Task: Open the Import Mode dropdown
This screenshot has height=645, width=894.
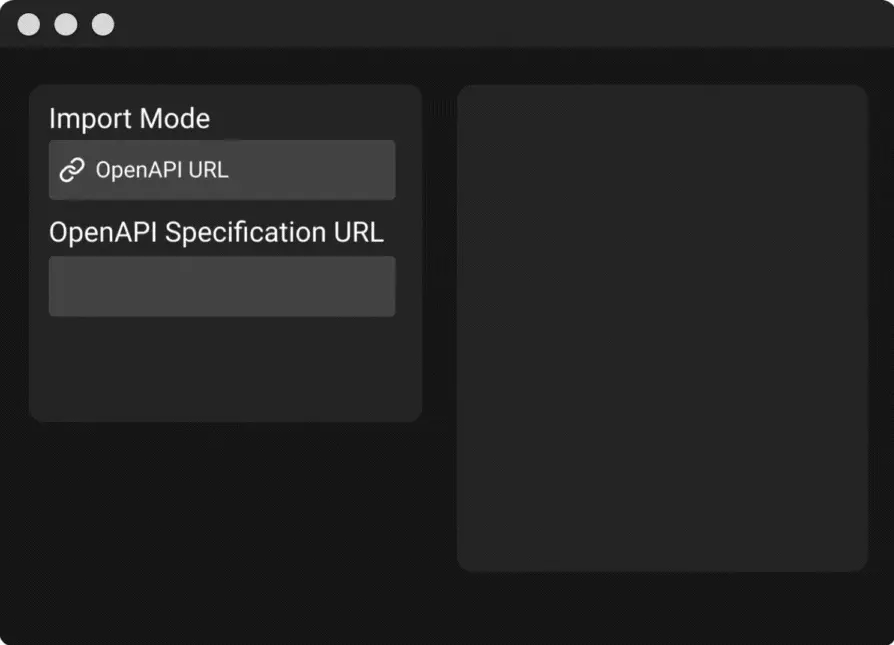Action: point(221,170)
